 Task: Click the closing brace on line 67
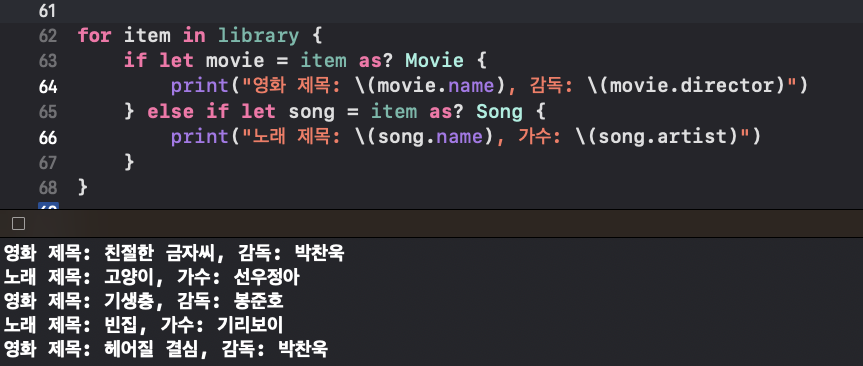pyautogui.click(x=129, y=162)
